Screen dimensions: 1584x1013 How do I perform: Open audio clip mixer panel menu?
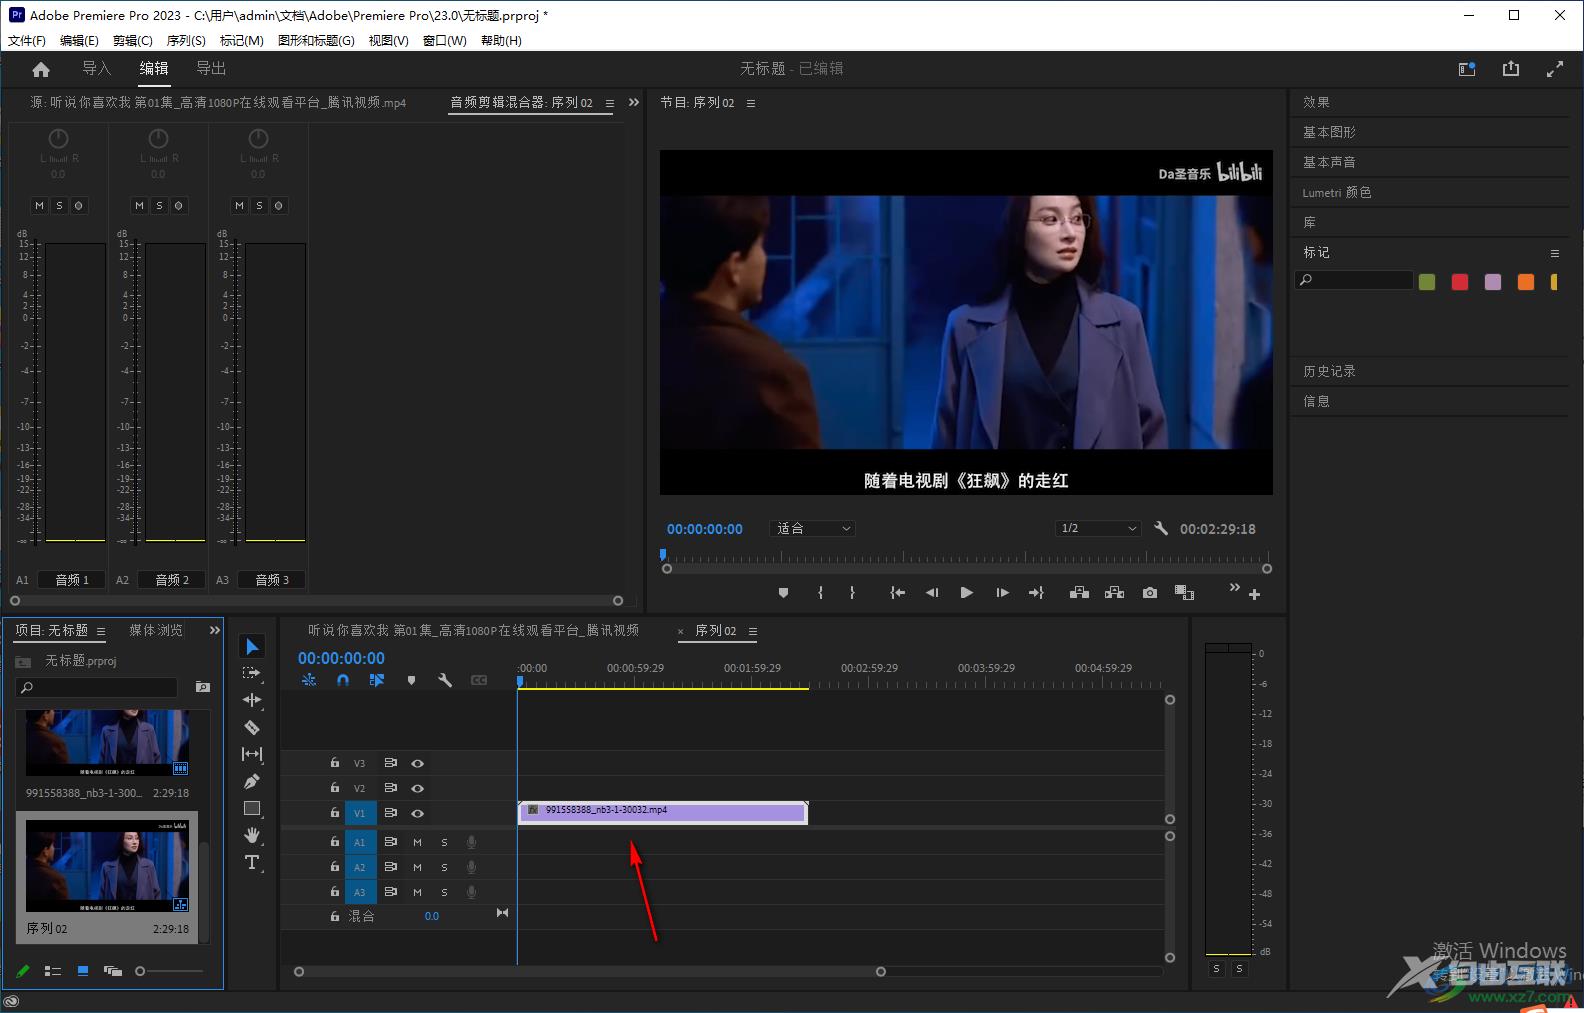[x=610, y=103]
